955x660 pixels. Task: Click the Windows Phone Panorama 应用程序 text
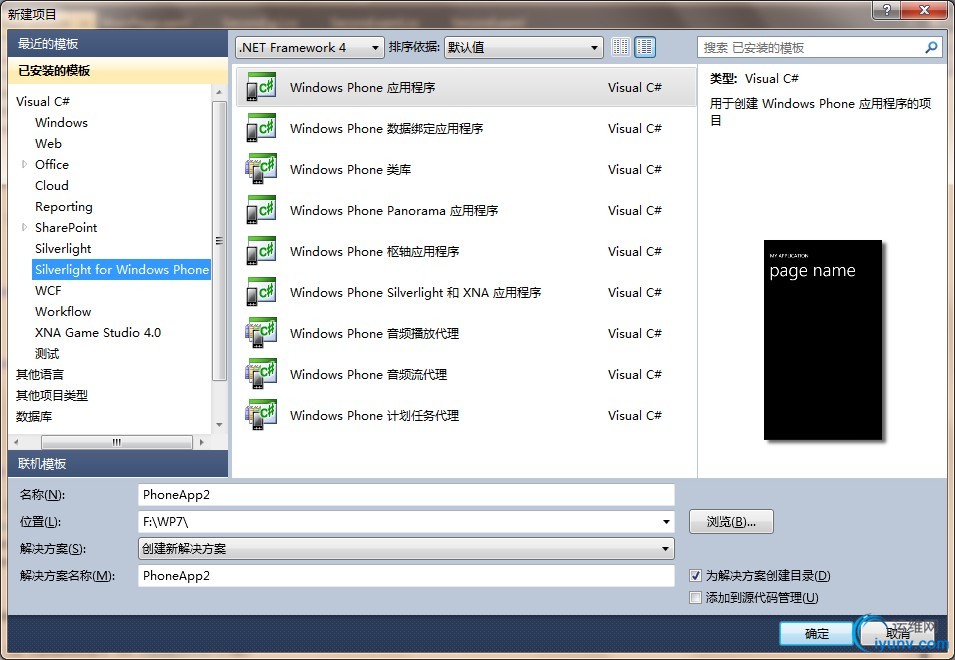click(x=394, y=211)
